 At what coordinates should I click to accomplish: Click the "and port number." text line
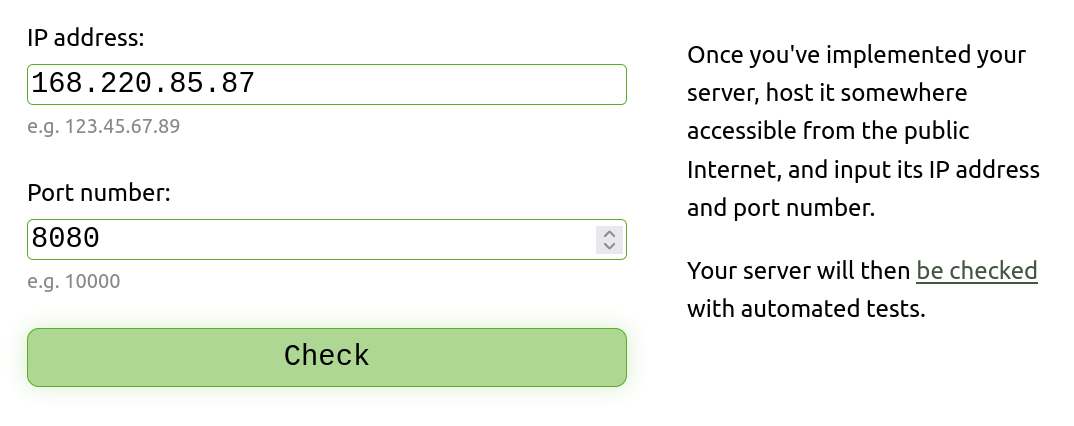(781, 209)
